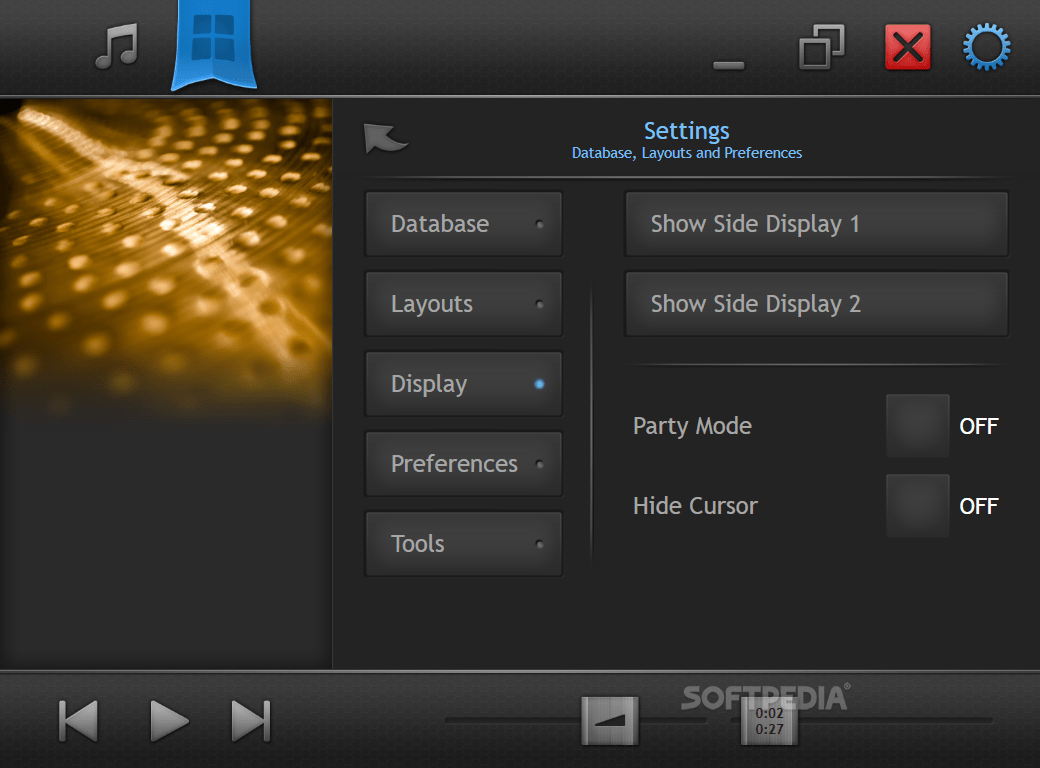This screenshot has height=768, width=1040.
Task: Click the OFF text beside Hide Cursor
Action: [x=978, y=506]
